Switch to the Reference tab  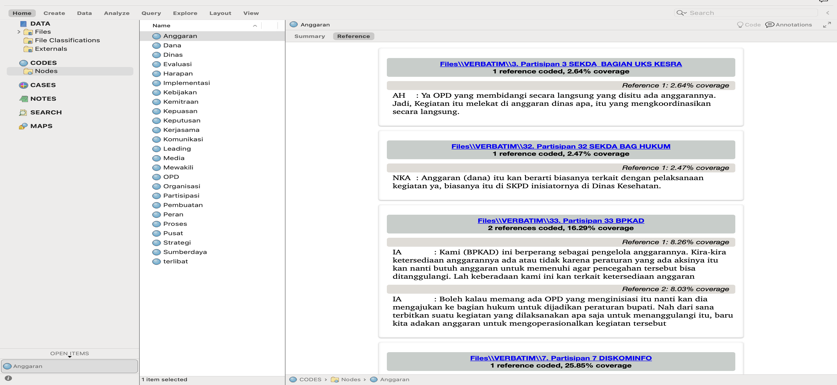pos(353,36)
